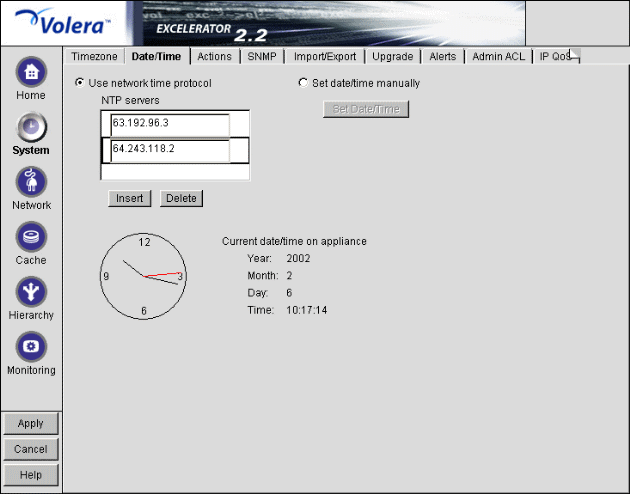The width and height of the screenshot is (630, 494).
Task: Open the Hierarchy section icon
Action: pos(31,292)
